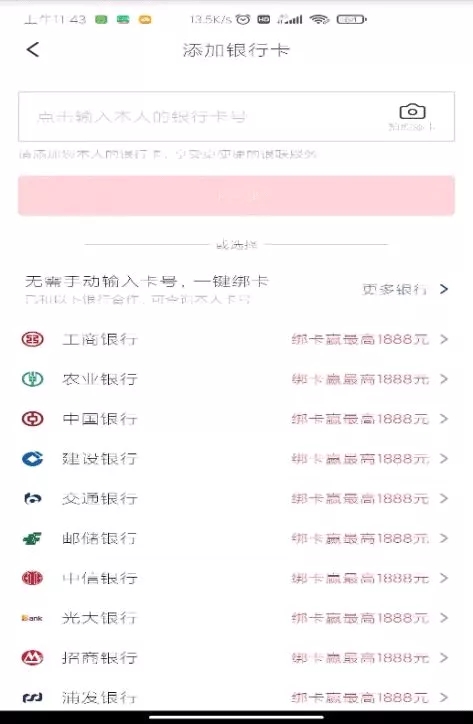Tap the 中国银行 red logo
This screenshot has width=473, height=724.
pyautogui.click(x=32, y=419)
